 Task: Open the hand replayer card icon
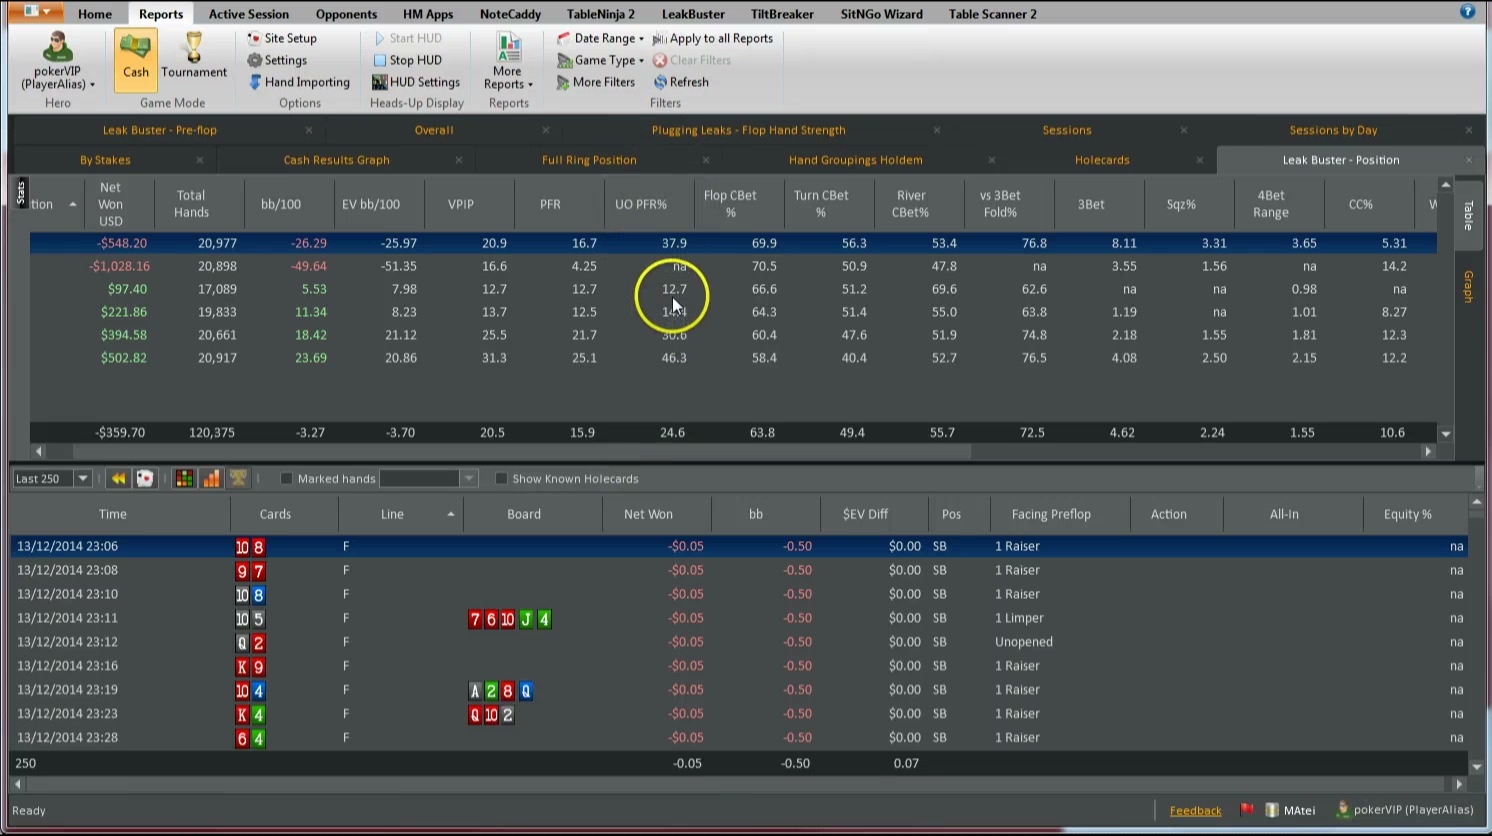coord(145,478)
